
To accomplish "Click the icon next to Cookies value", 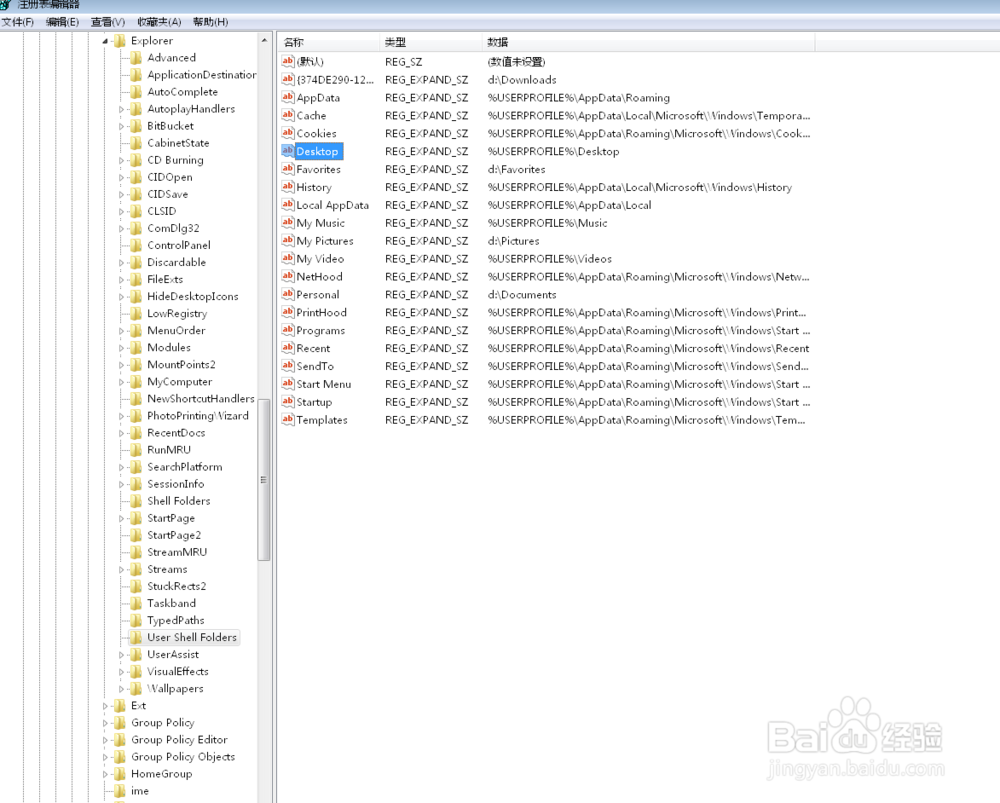I will point(287,133).
